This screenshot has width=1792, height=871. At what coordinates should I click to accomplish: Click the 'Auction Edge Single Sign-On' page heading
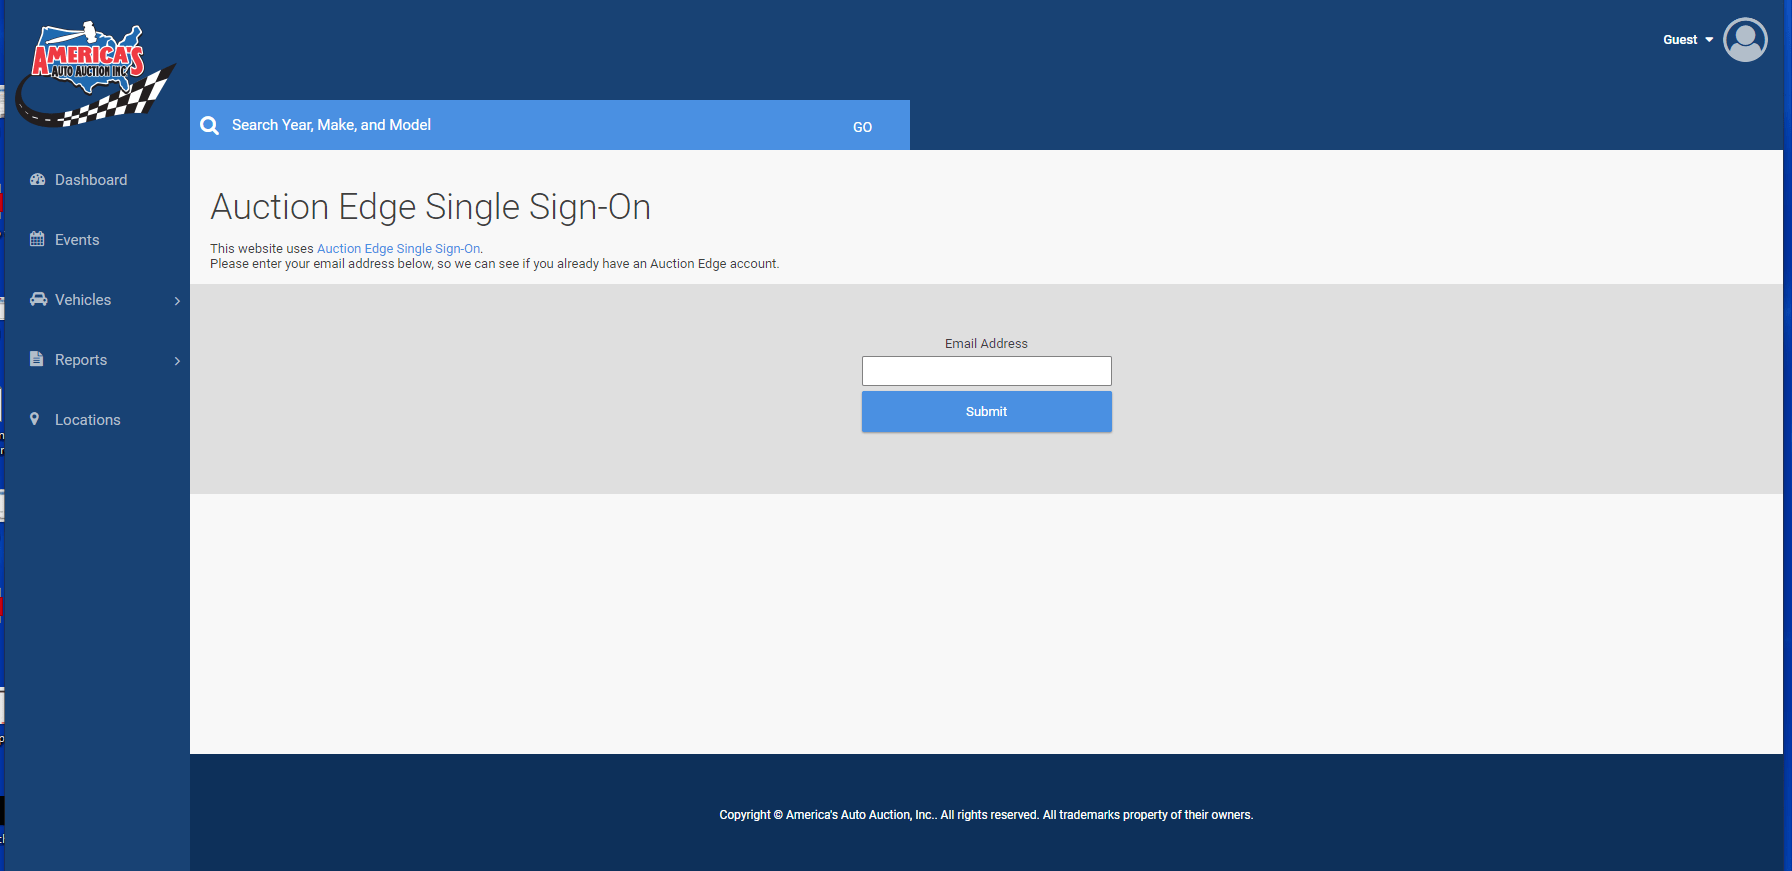pyautogui.click(x=431, y=207)
